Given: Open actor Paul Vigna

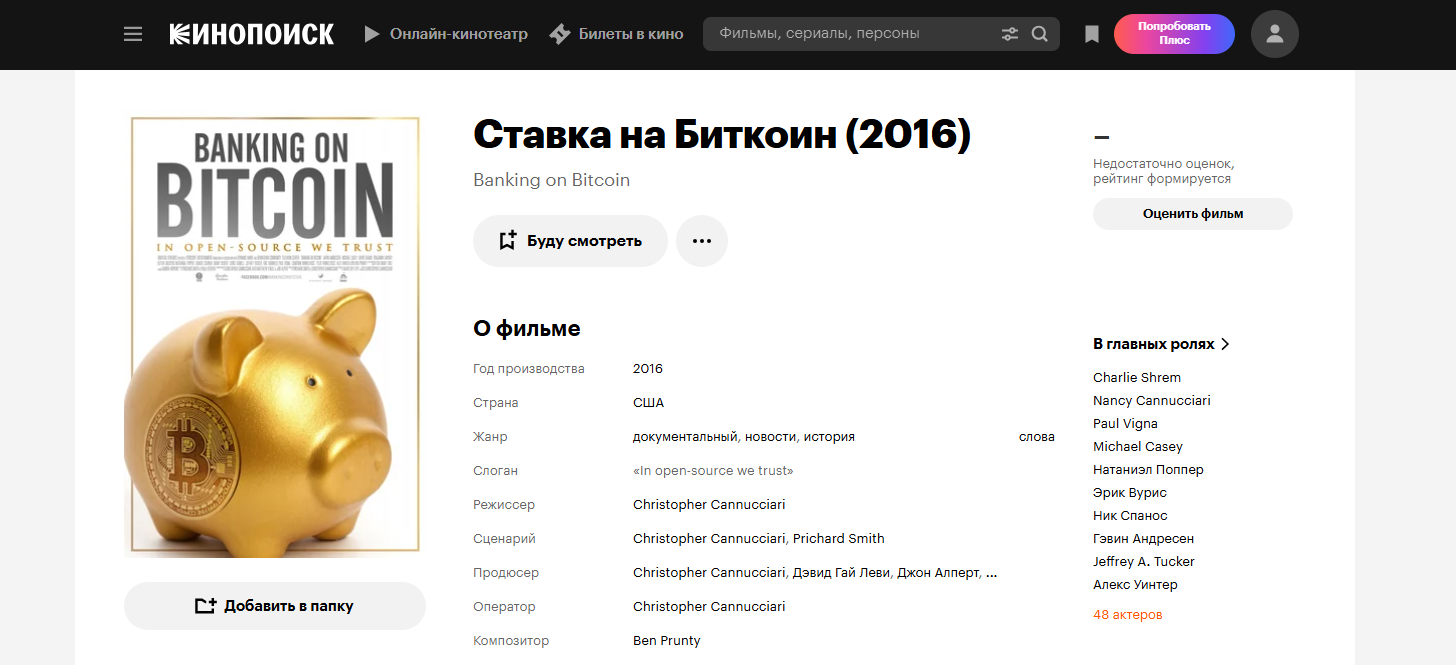Looking at the screenshot, I should click(x=1125, y=424).
